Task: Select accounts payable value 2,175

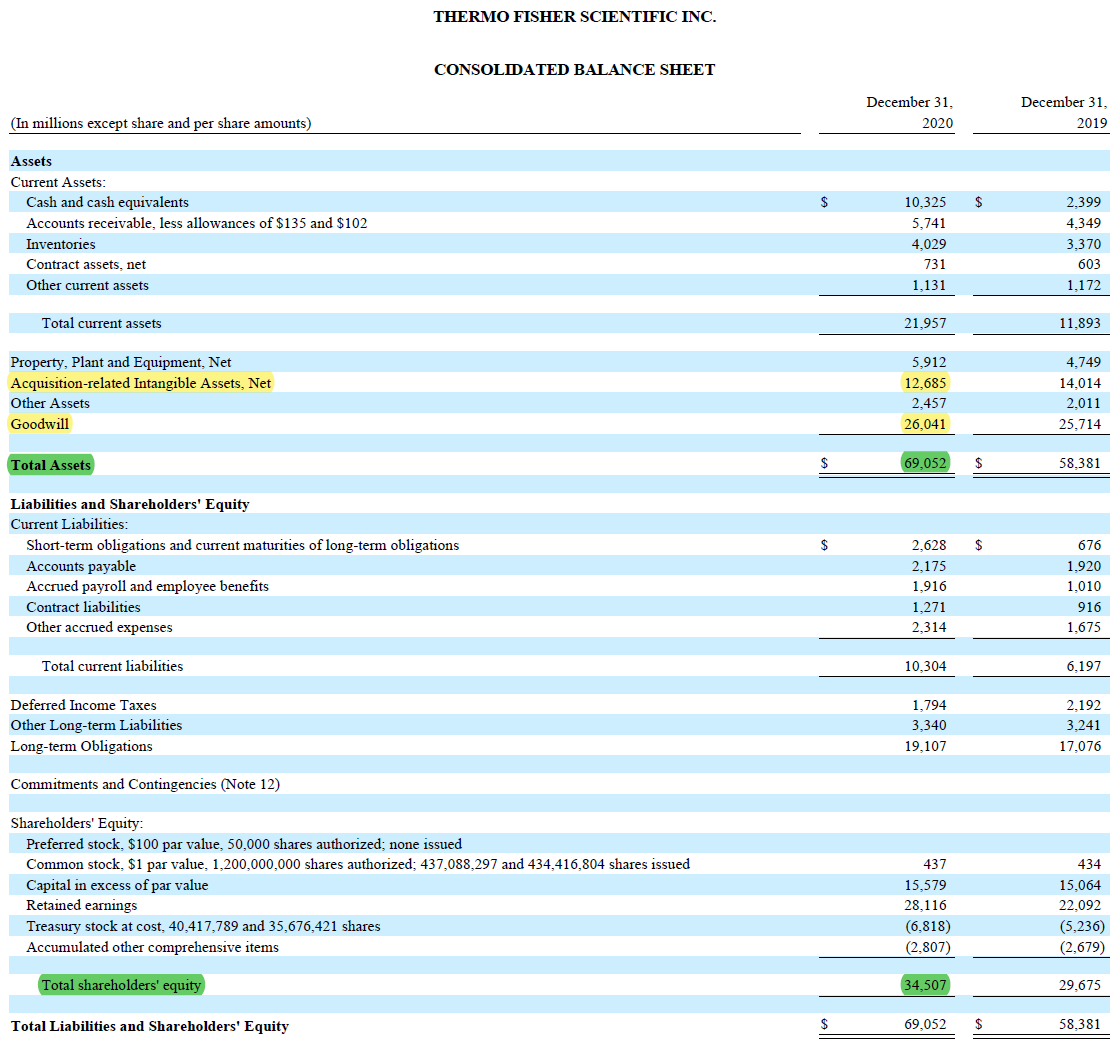Action: (x=928, y=566)
